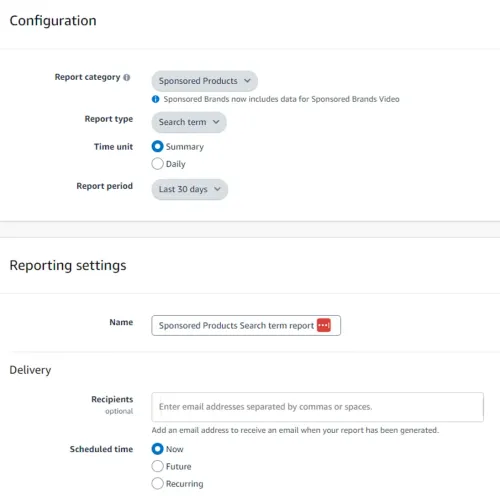Click the Configuration section heading
500x500 pixels.
[53, 21]
